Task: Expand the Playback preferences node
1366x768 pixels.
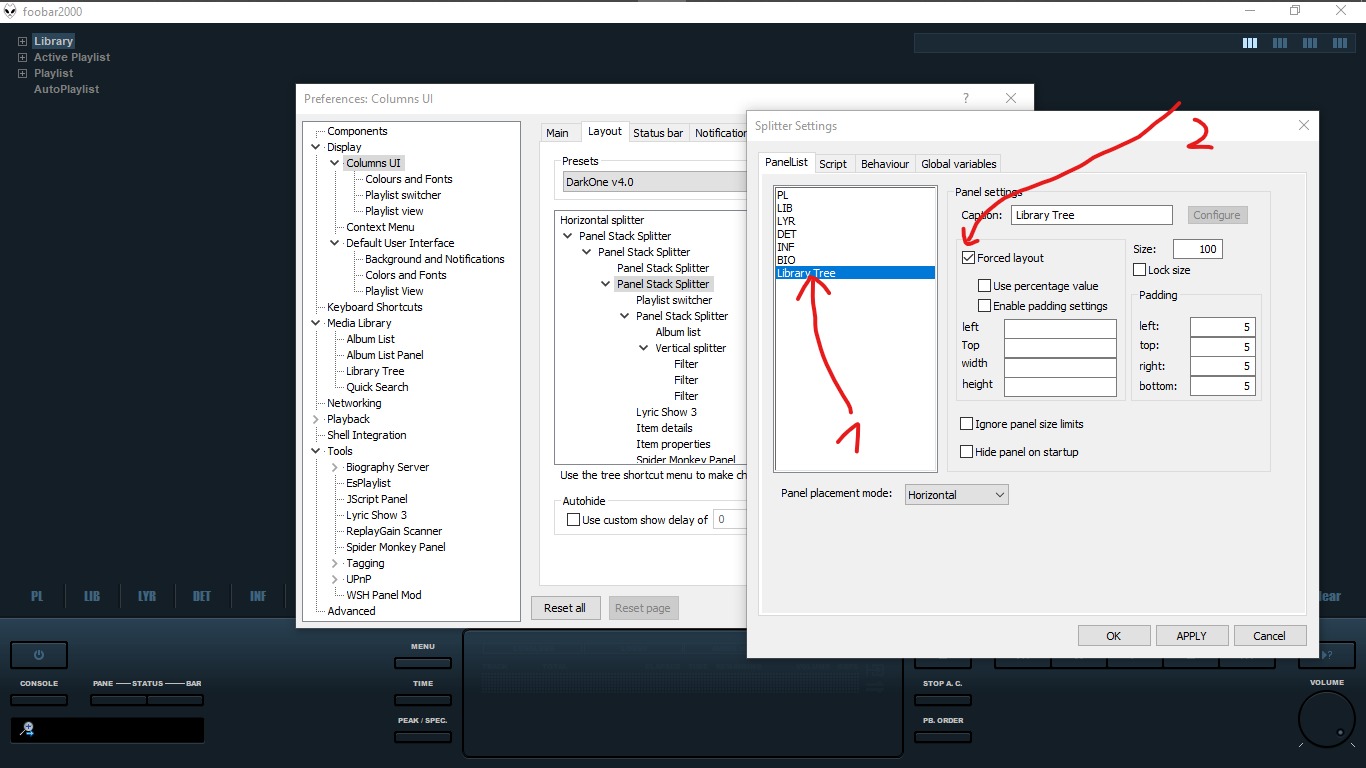Action: pos(316,419)
